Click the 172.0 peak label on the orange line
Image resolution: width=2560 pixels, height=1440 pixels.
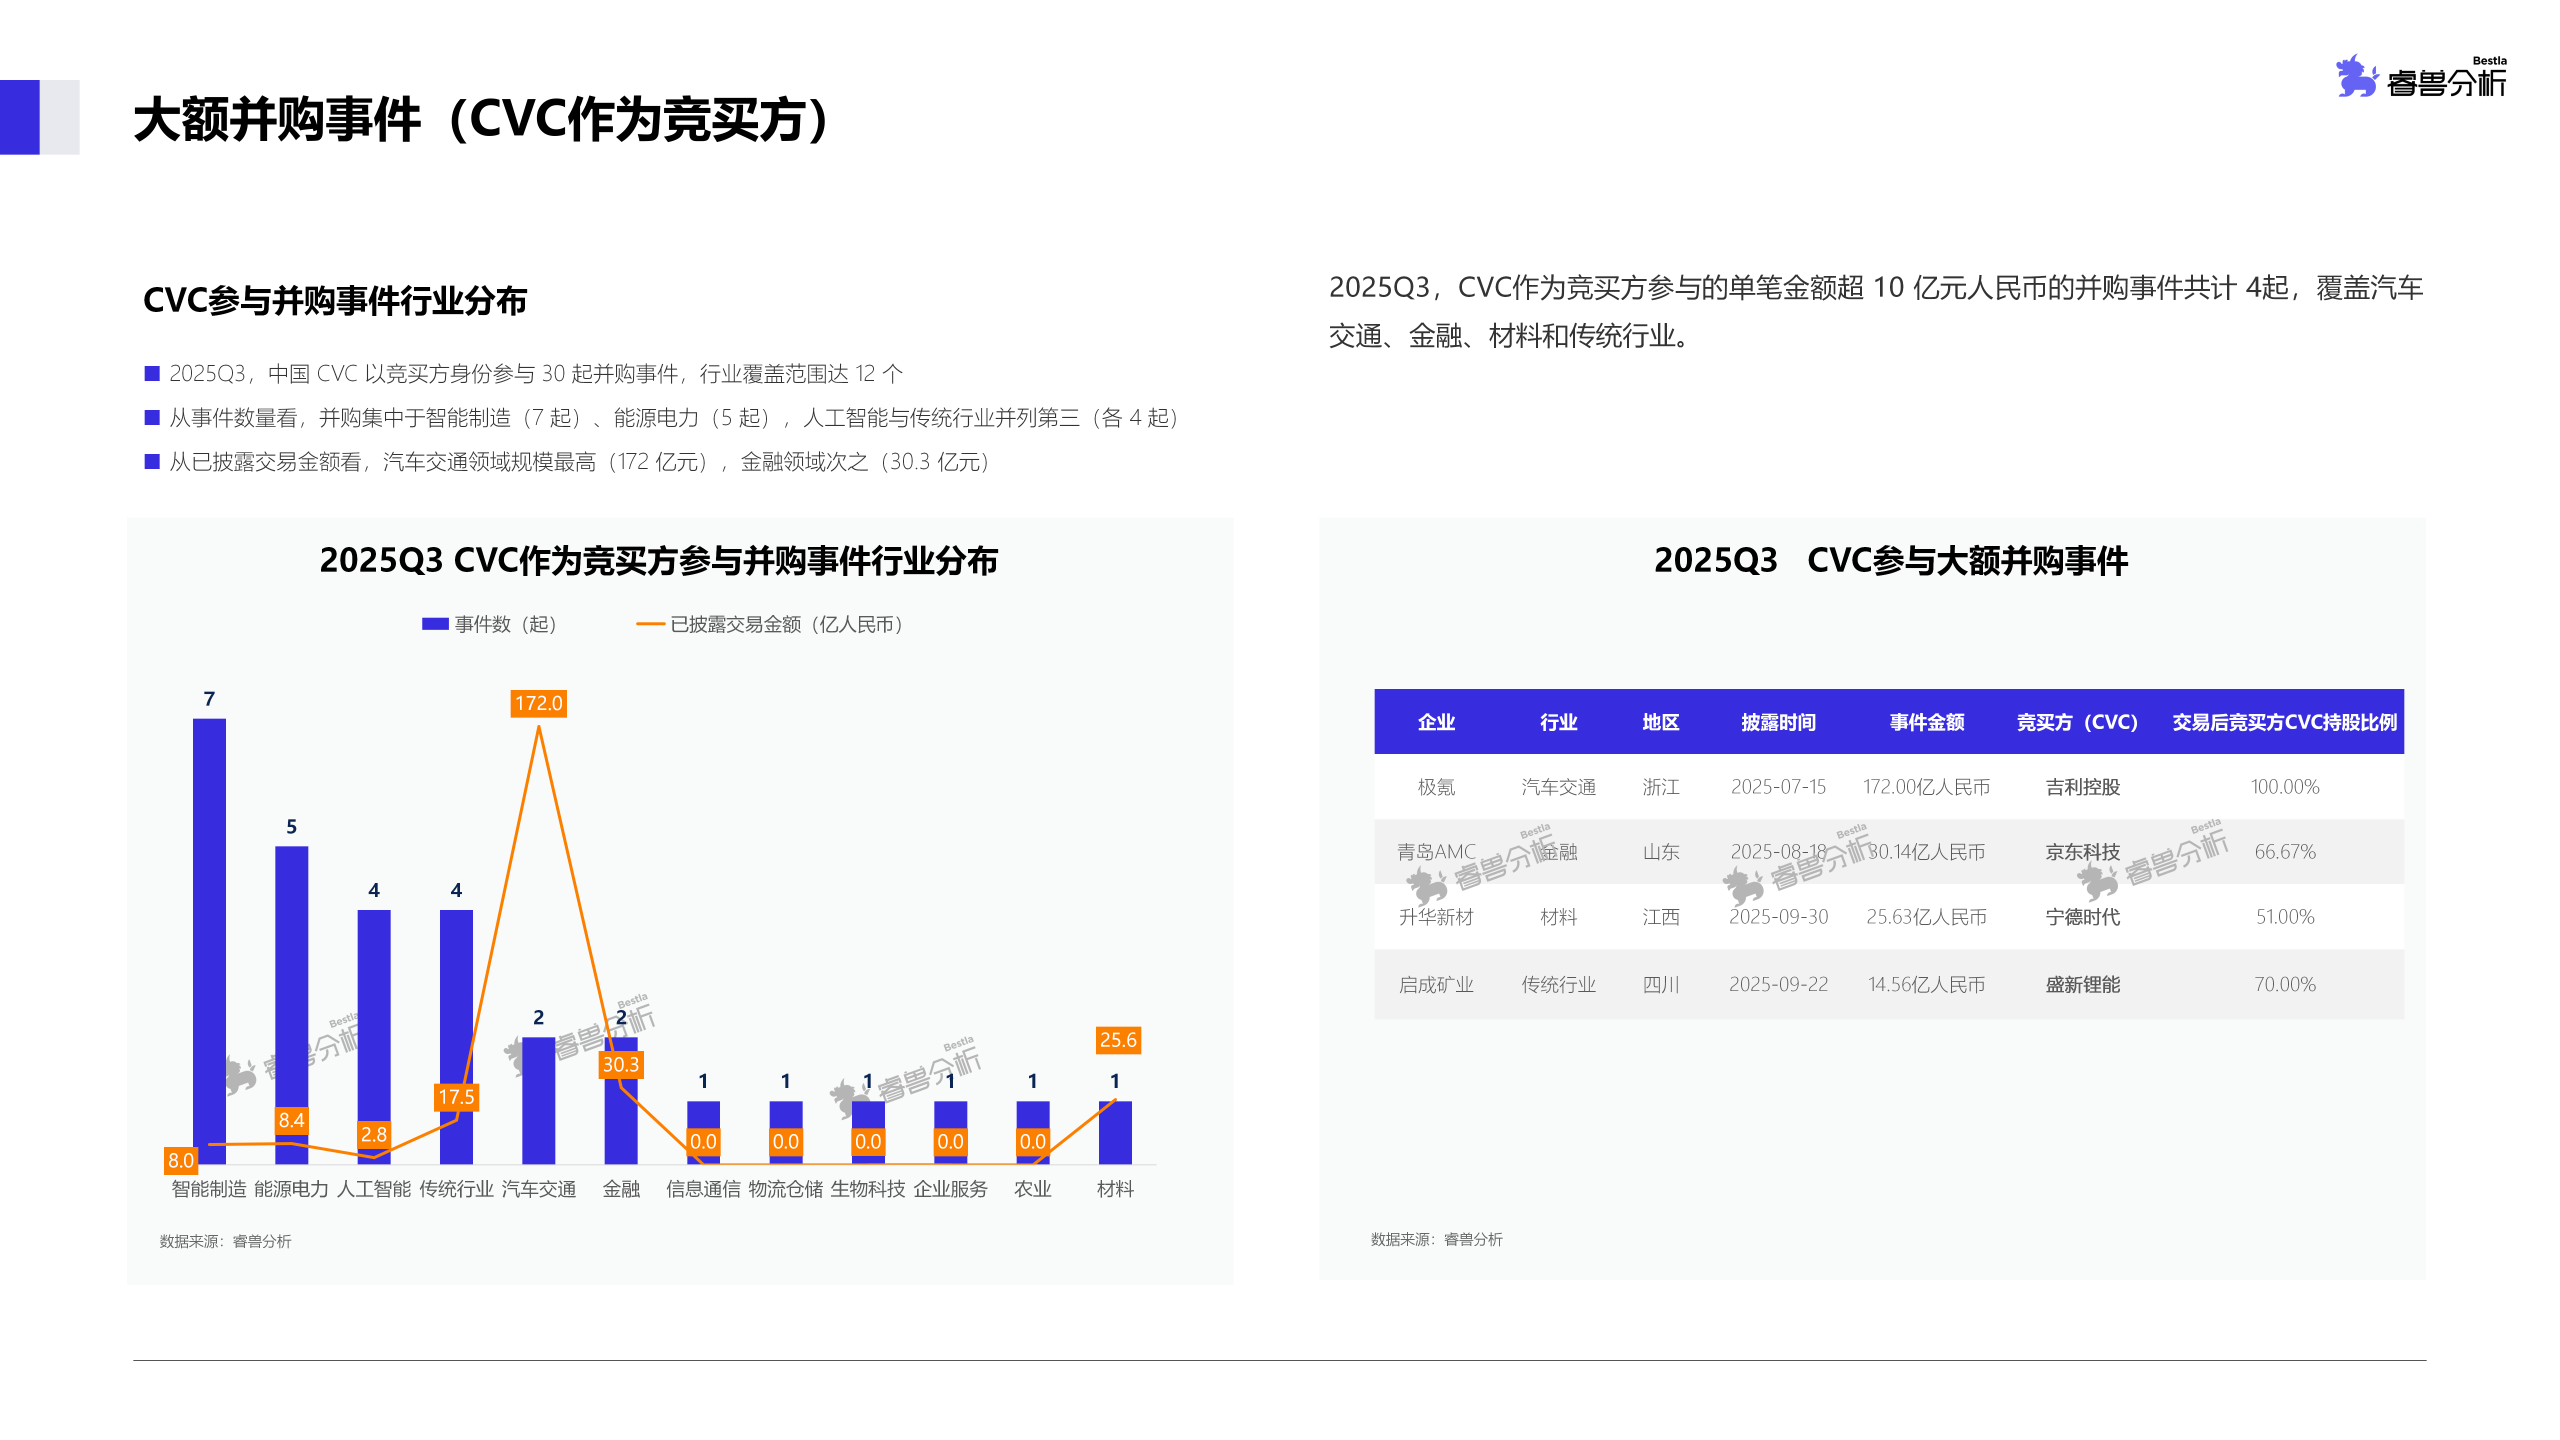538,703
